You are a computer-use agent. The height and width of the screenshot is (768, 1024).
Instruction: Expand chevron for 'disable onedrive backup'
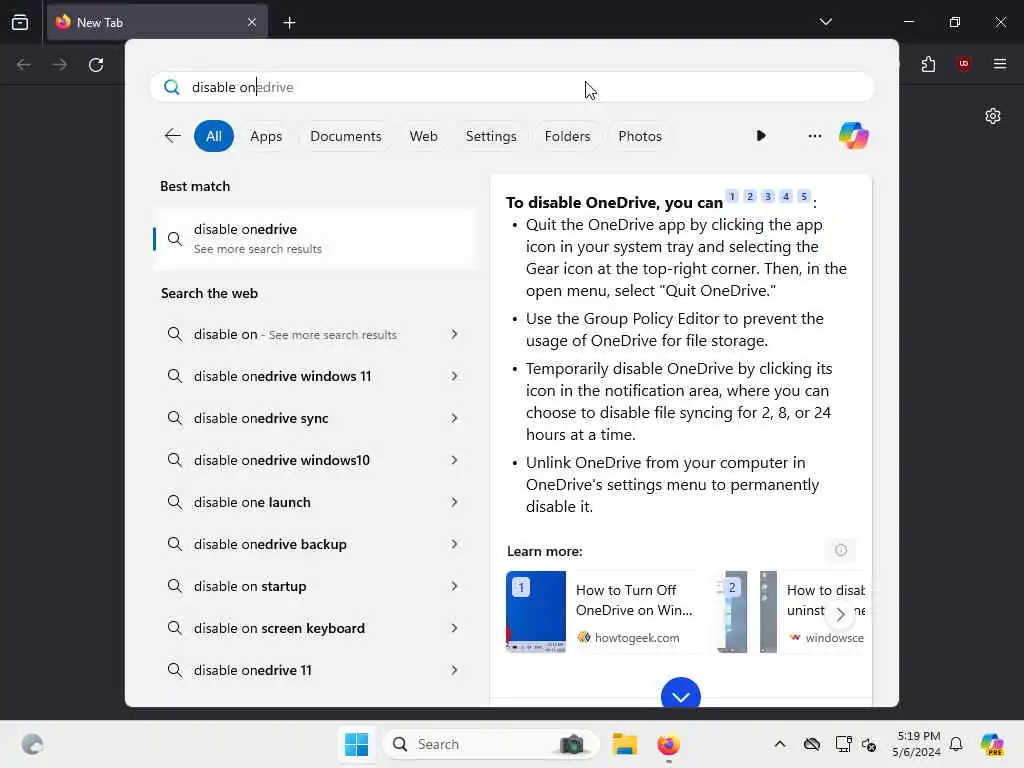coord(455,544)
